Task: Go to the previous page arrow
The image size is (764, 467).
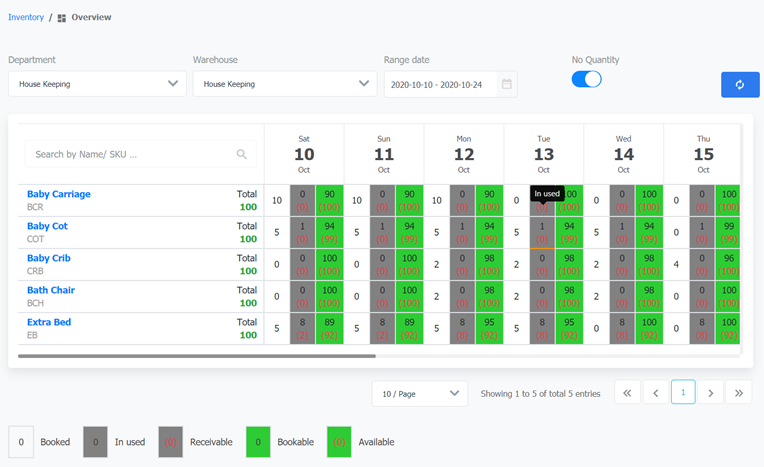Action: point(655,393)
